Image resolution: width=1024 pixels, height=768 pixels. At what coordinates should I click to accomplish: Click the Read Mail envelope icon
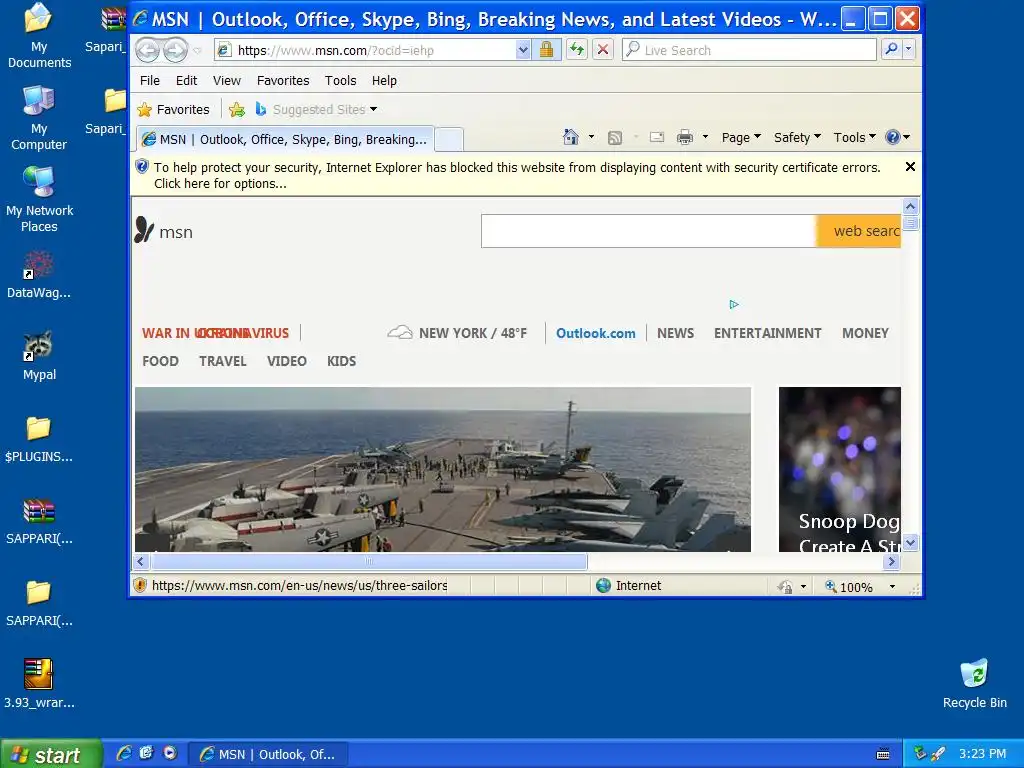pyautogui.click(x=657, y=137)
